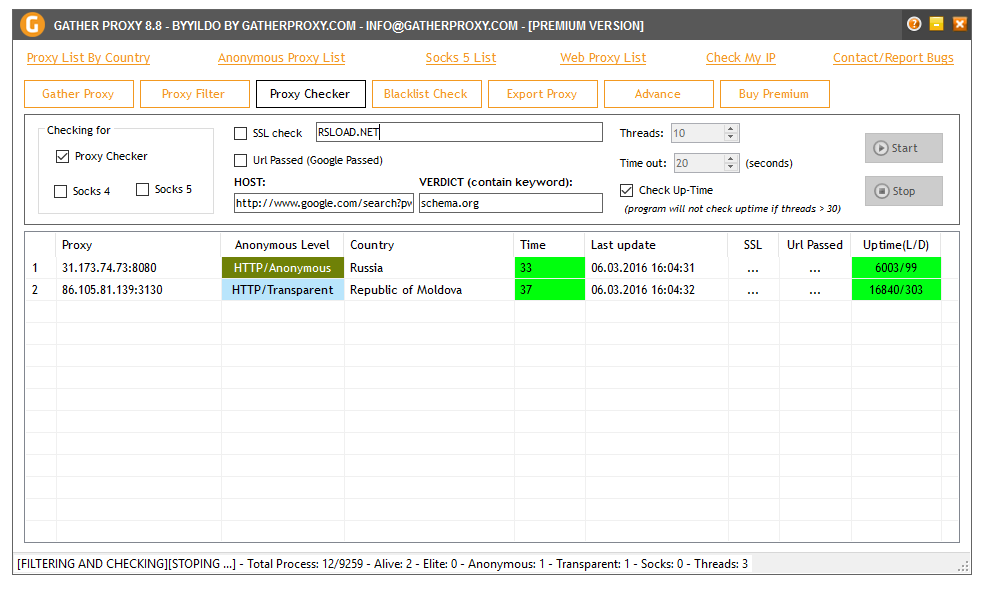Sort by the Time column header
987x591 pixels.
pyautogui.click(x=550, y=245)
